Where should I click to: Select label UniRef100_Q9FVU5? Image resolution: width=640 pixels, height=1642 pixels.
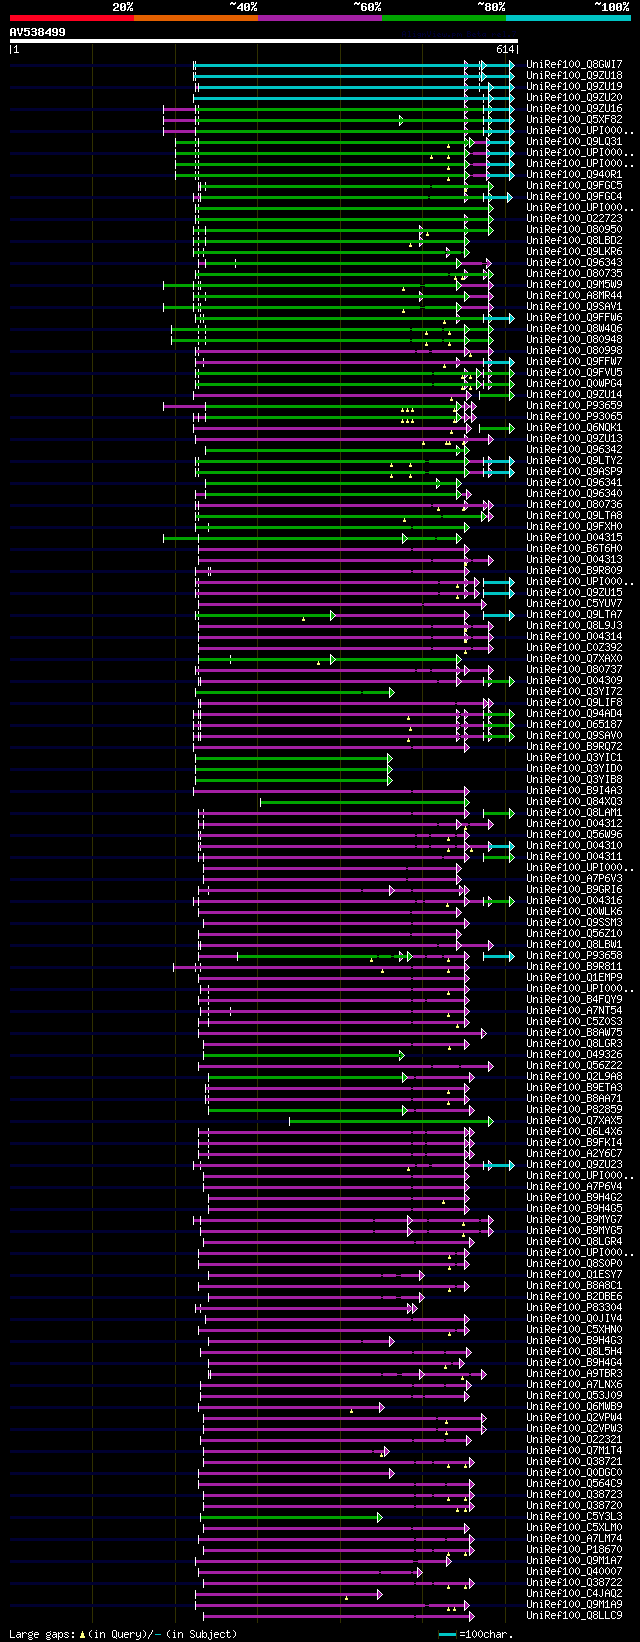(574, 372)
